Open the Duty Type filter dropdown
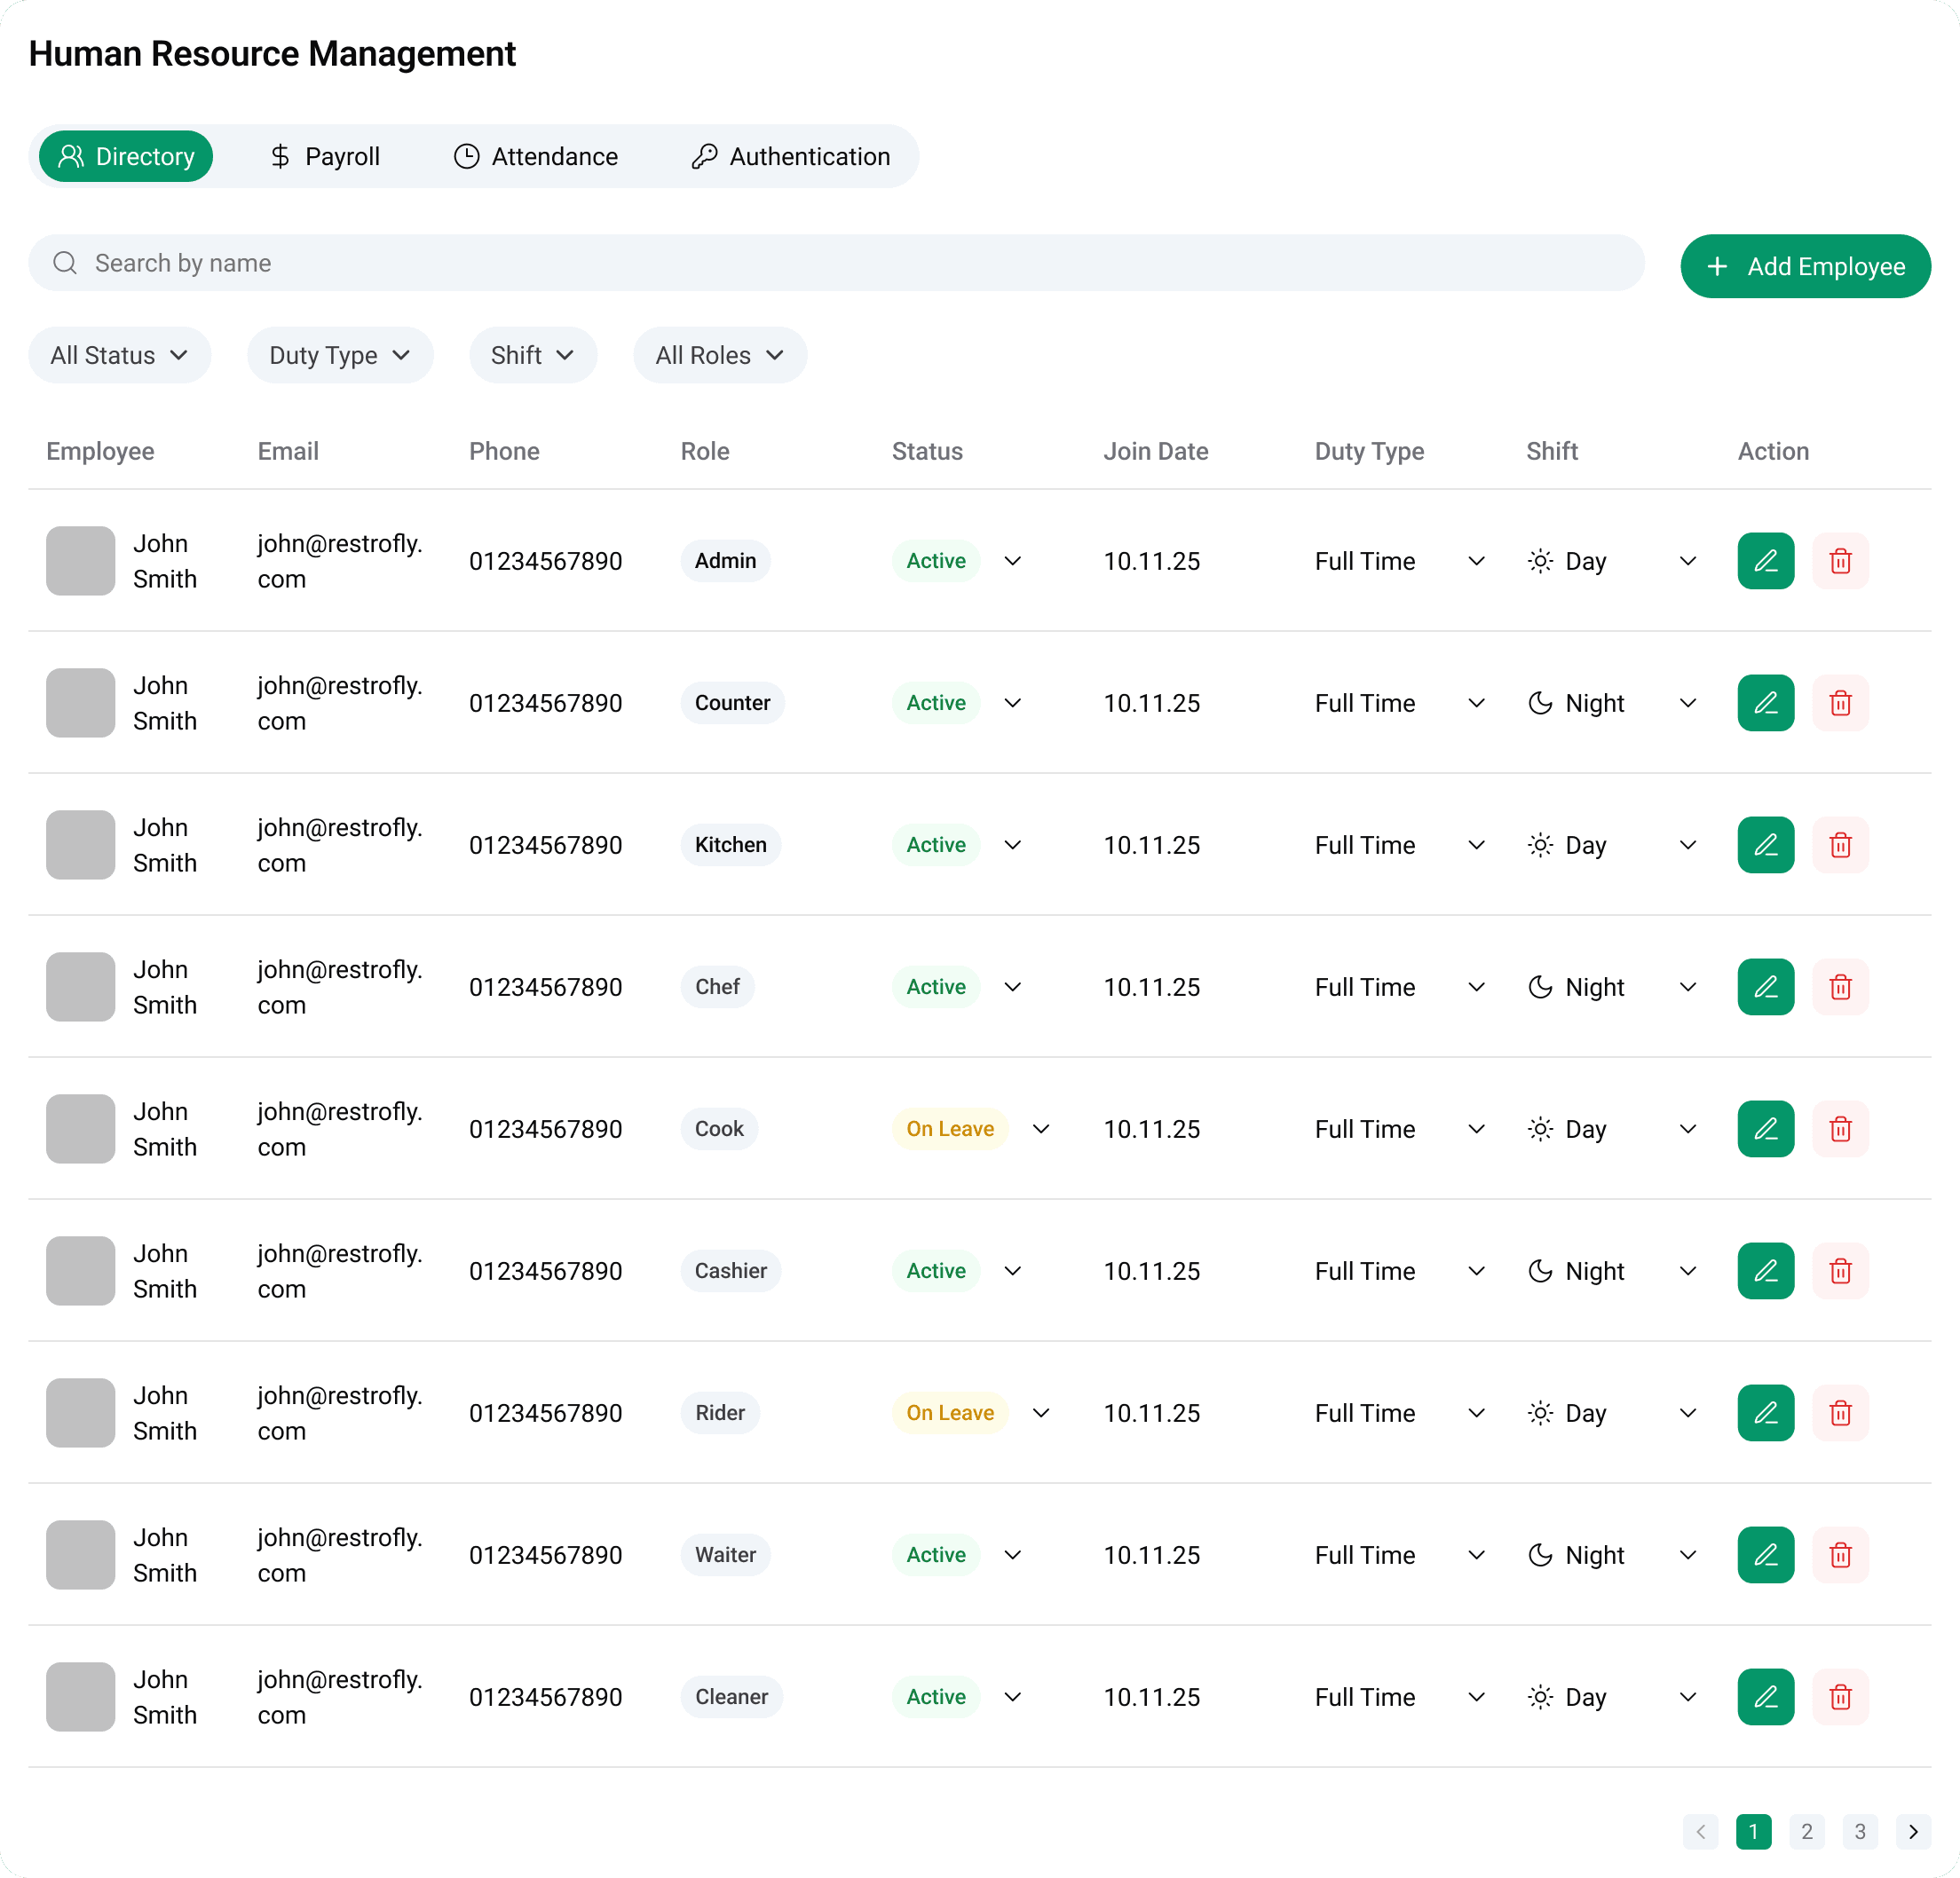Screen dimensions: 1960x1878 tap(340, 355)
